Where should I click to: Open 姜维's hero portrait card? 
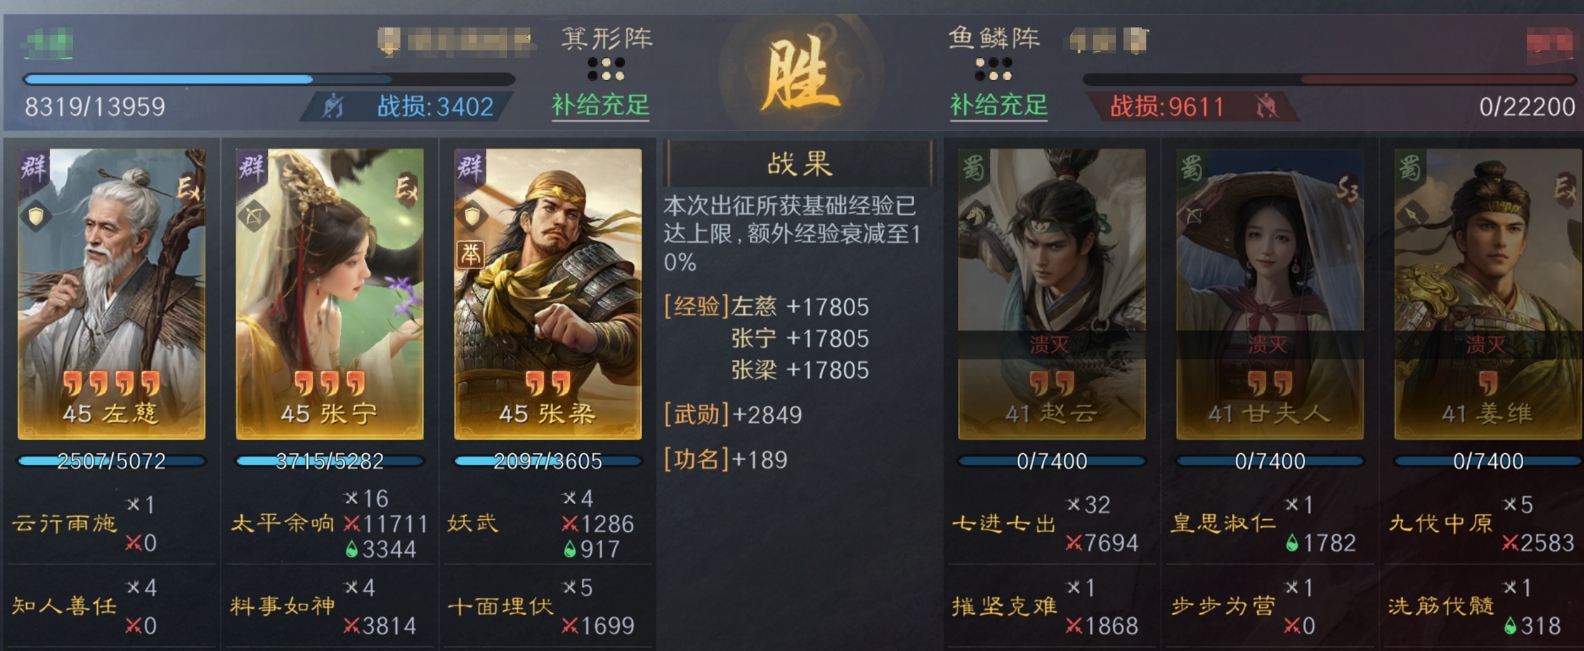1489,294
